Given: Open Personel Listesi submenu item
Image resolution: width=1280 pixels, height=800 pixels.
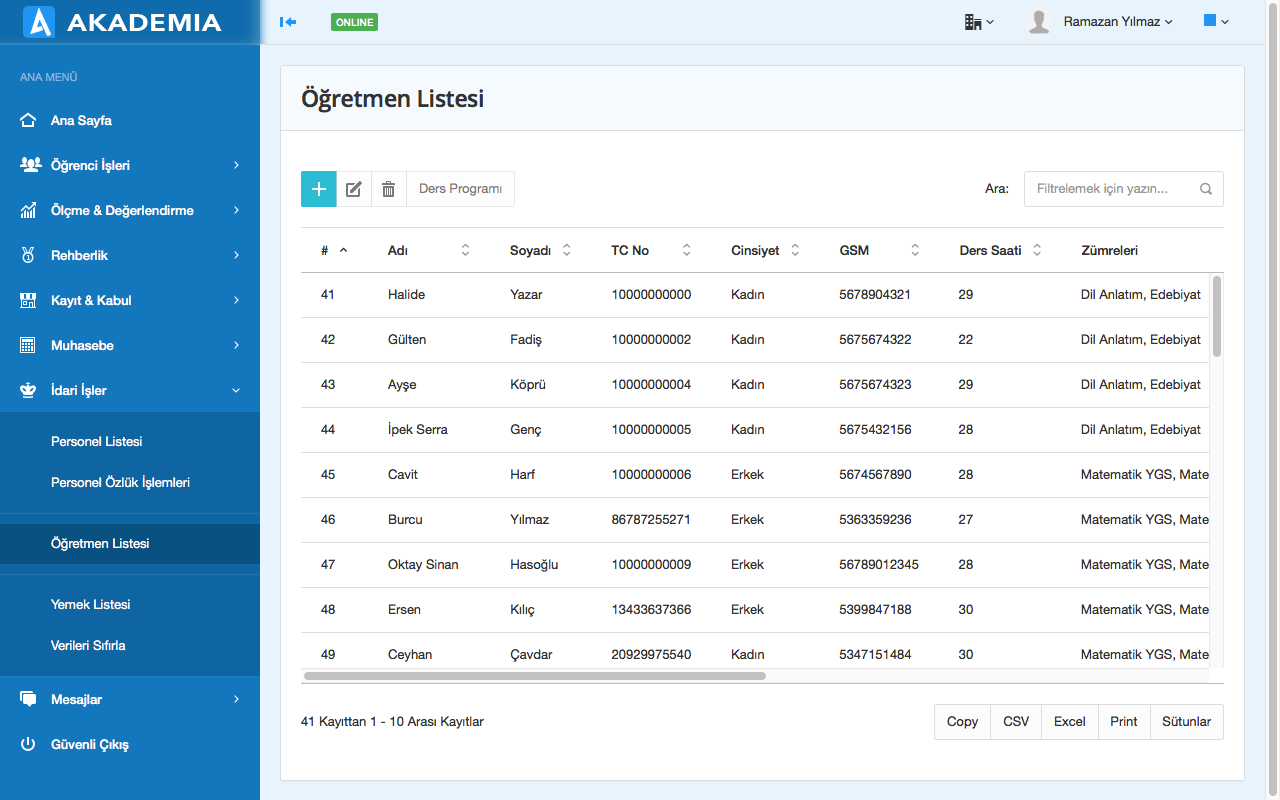Looking at the screenshot, I should pyautogui.click(x=97, y=442).
